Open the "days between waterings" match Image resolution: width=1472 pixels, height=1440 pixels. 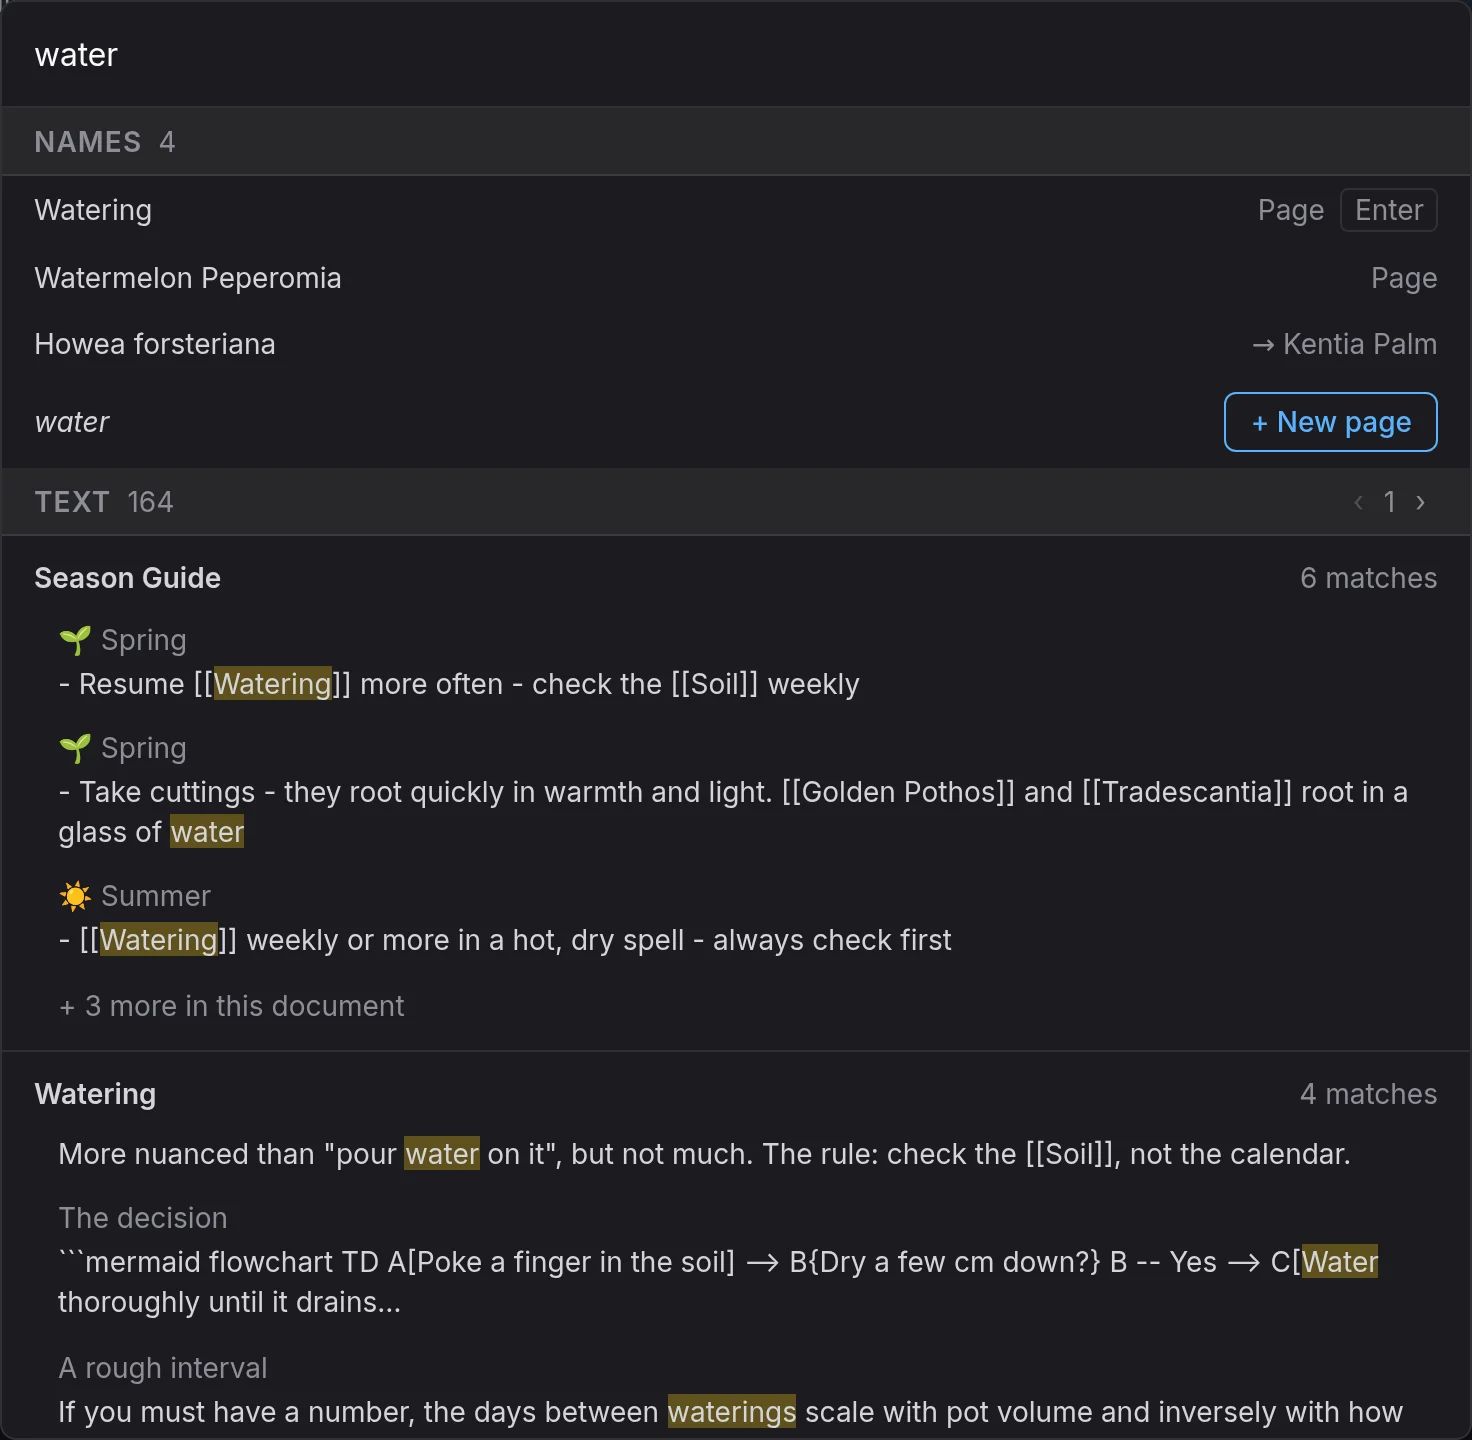pyautogui.click(x=736, y=1392)
